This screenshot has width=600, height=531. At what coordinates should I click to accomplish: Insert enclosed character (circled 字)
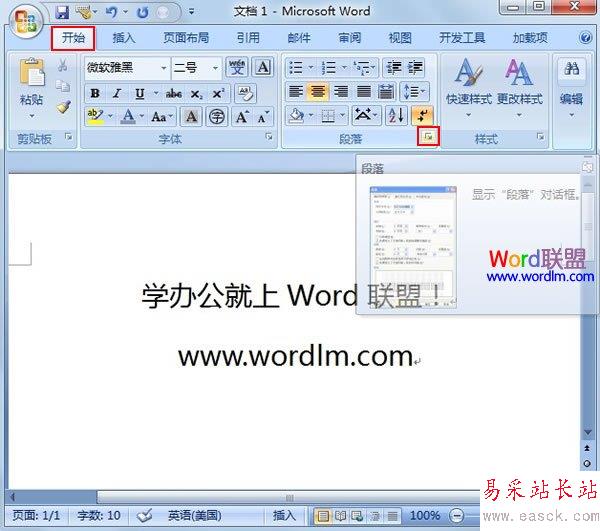[x=217, y=116]
